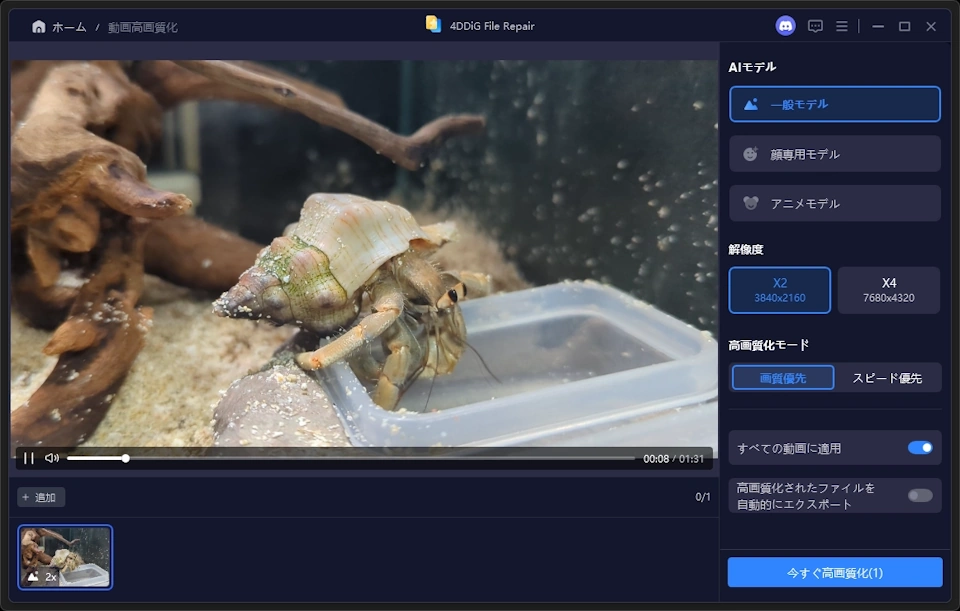Image resolution: width=960 pixels, height=611 pixels.
Task: Click the 4DDiG File Repair logo icon
Action: (x=433, y=24)
